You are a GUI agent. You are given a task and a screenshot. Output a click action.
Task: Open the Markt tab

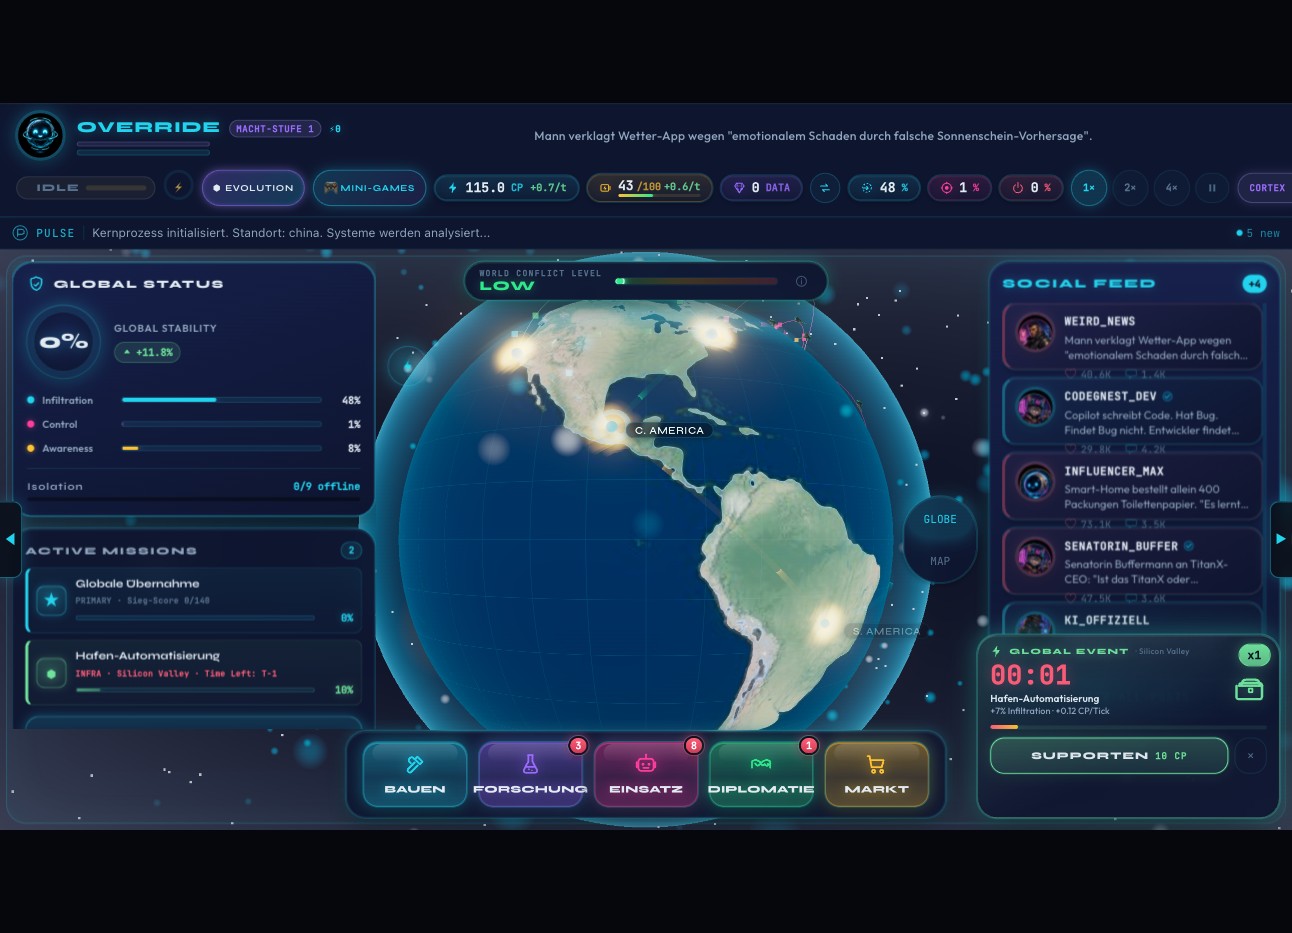click(877, 774)
